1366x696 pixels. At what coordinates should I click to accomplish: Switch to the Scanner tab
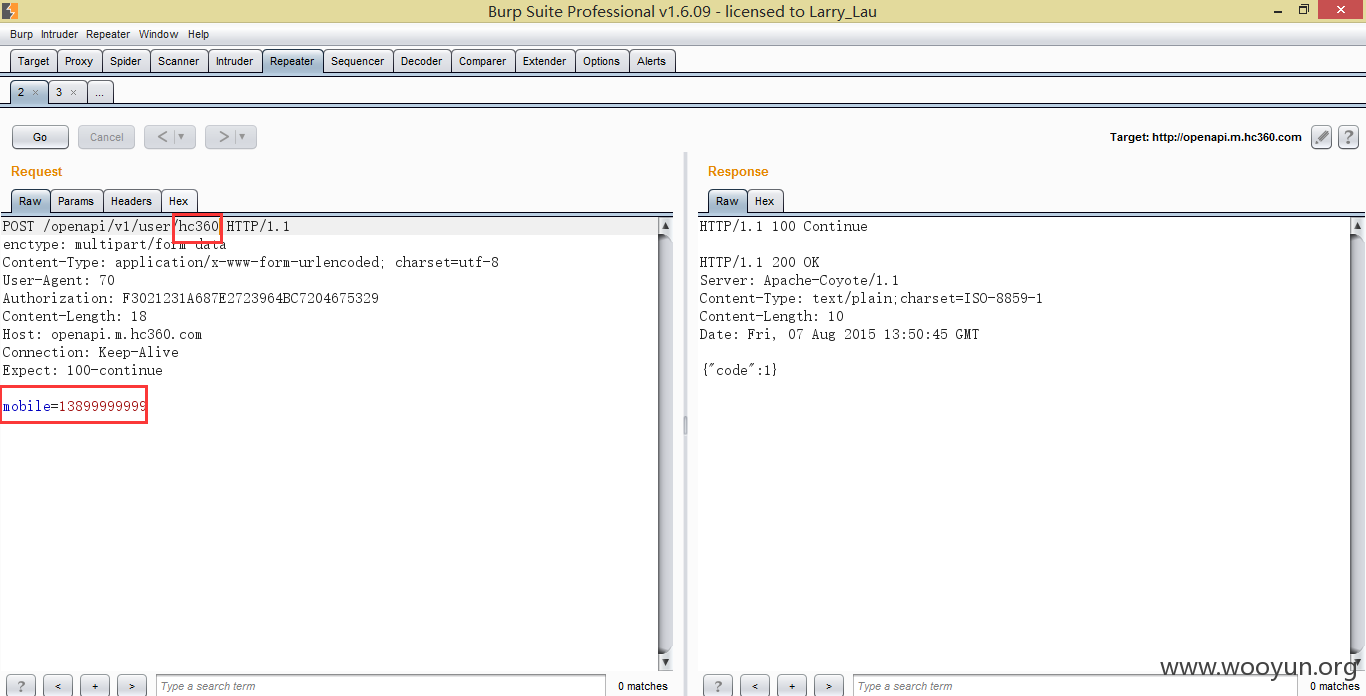tap(179, 61)
